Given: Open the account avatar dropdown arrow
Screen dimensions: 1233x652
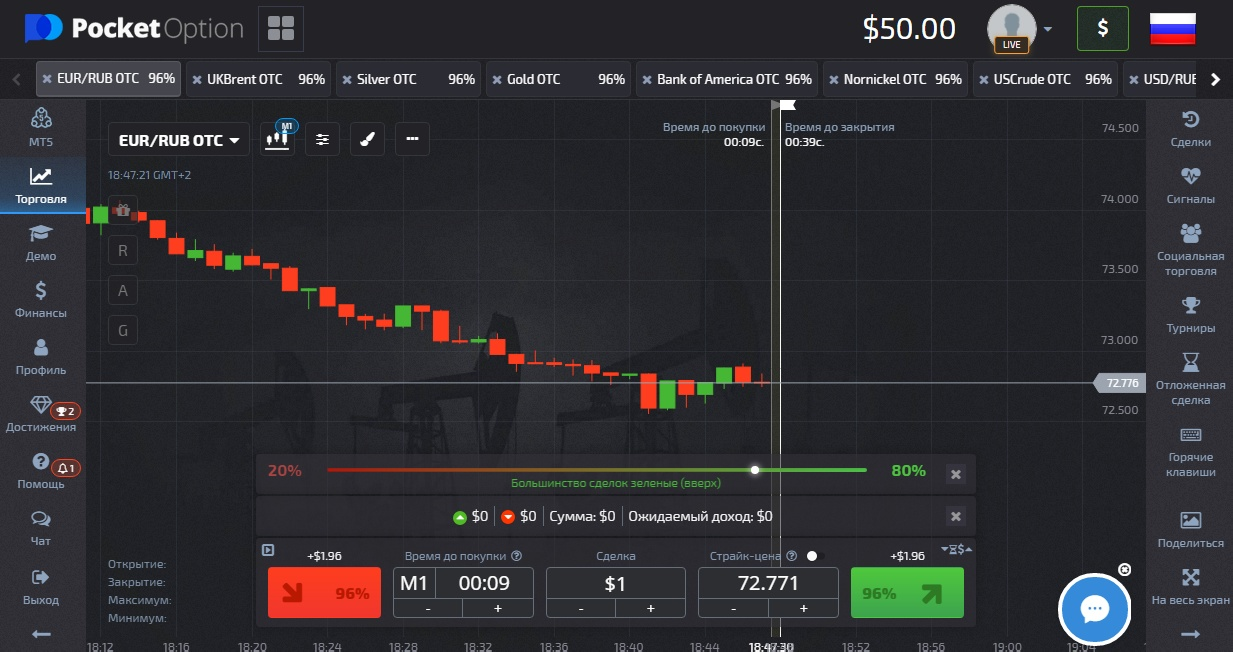Looking at the screenshot, I should [x=1048, y=29].
